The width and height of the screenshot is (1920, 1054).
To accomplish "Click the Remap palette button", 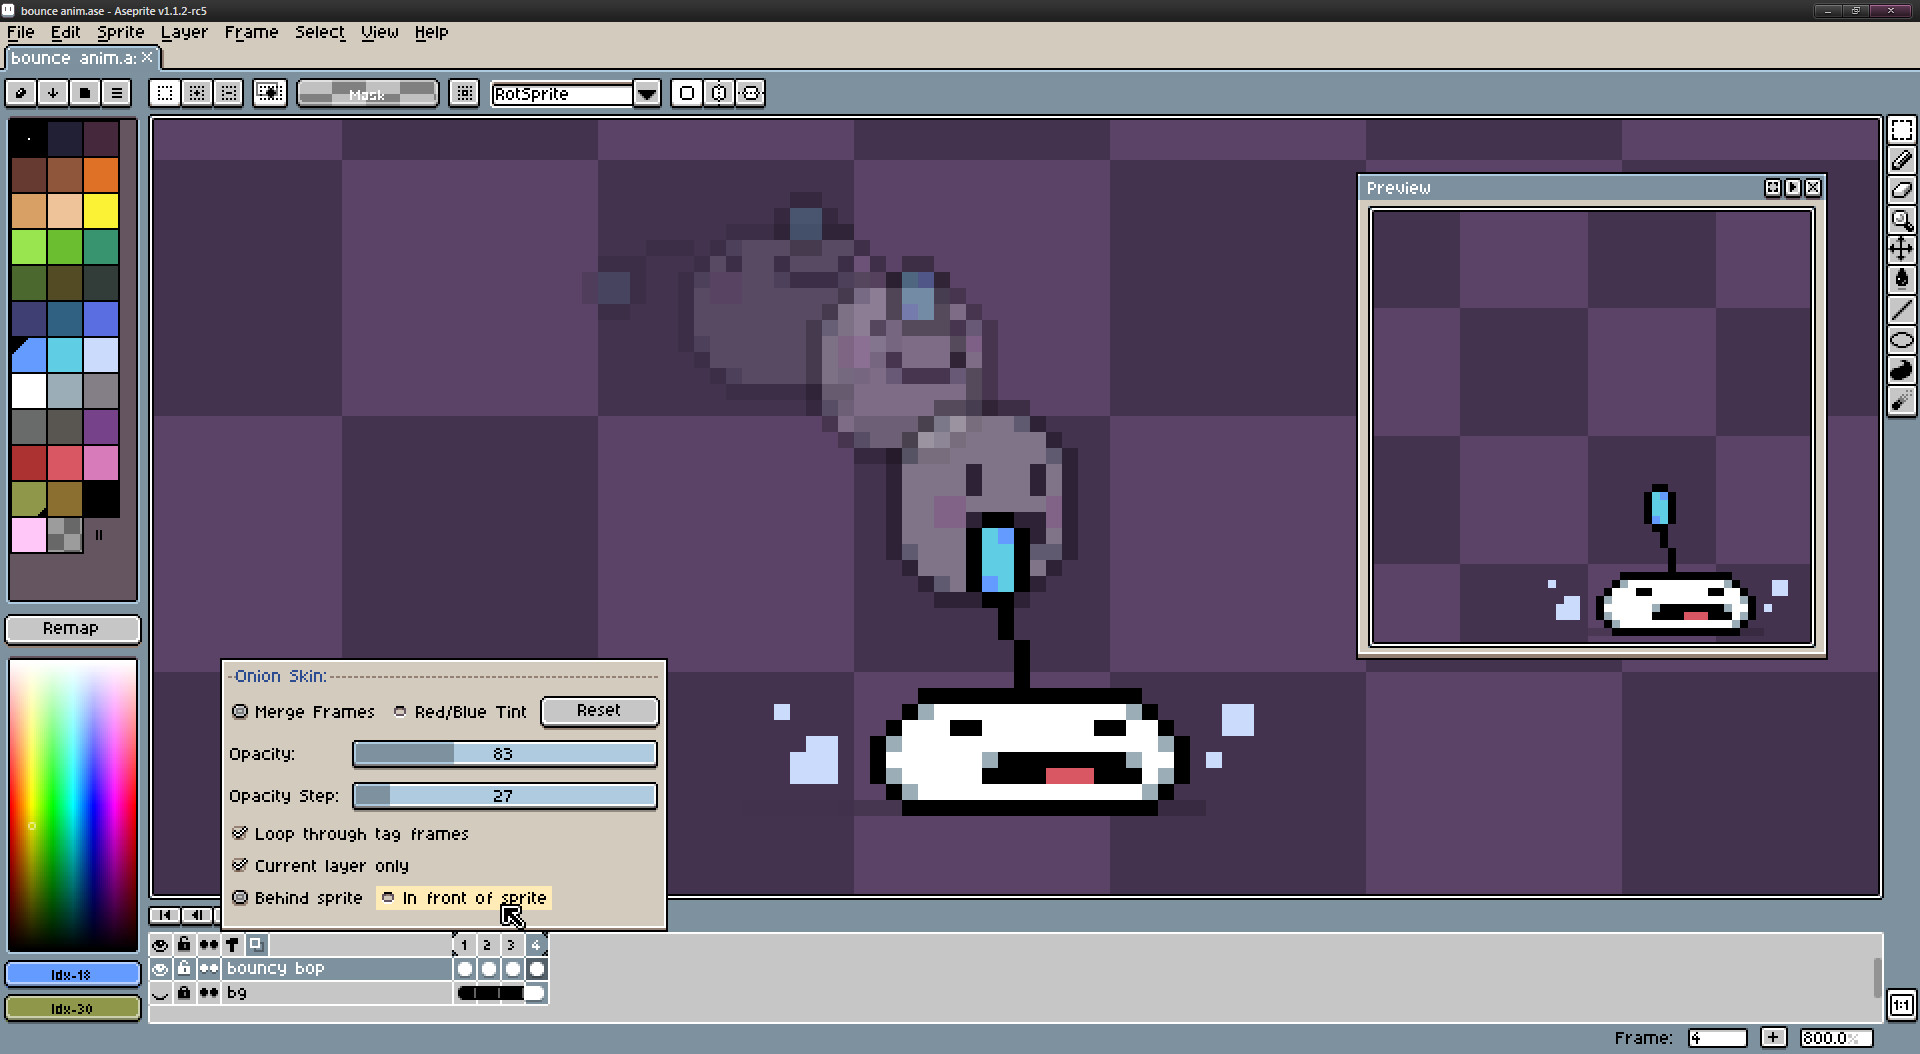I will pyautogui.click(x=72, y=628).
